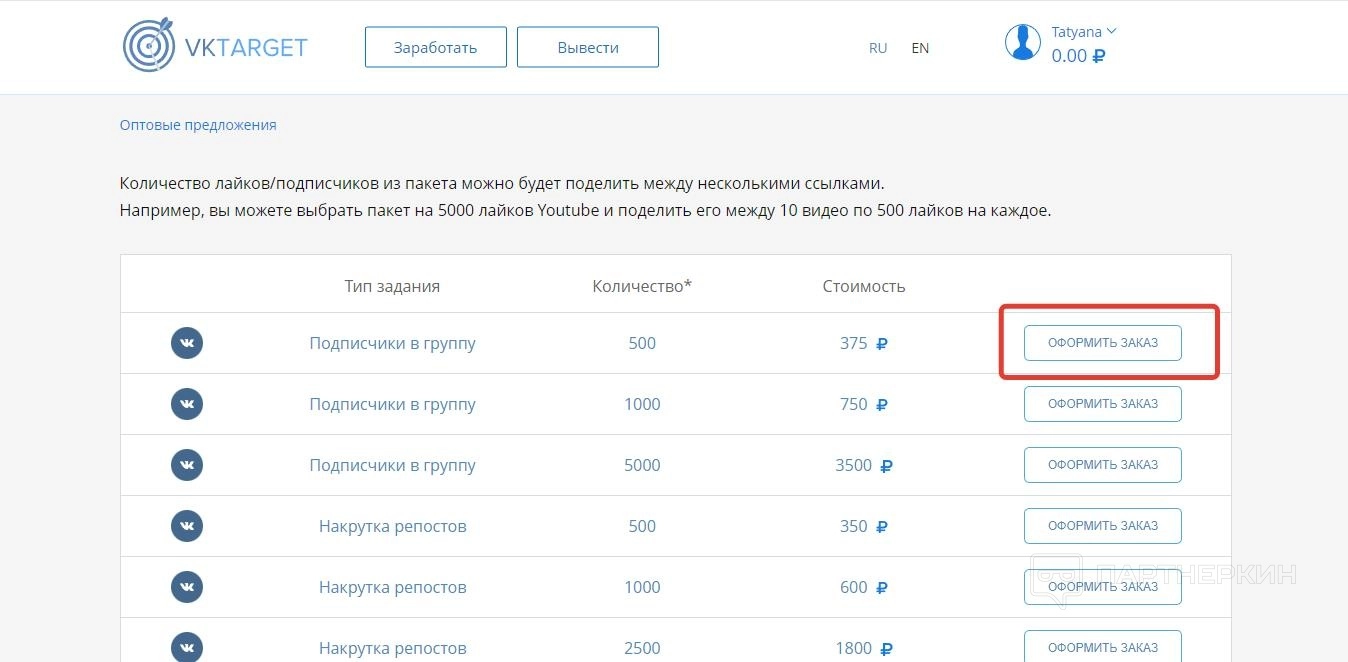Order 5000 group subscribers for 3500 ₽
The height and width of the screenshot is (662, 1348).
coord(1102,465)
